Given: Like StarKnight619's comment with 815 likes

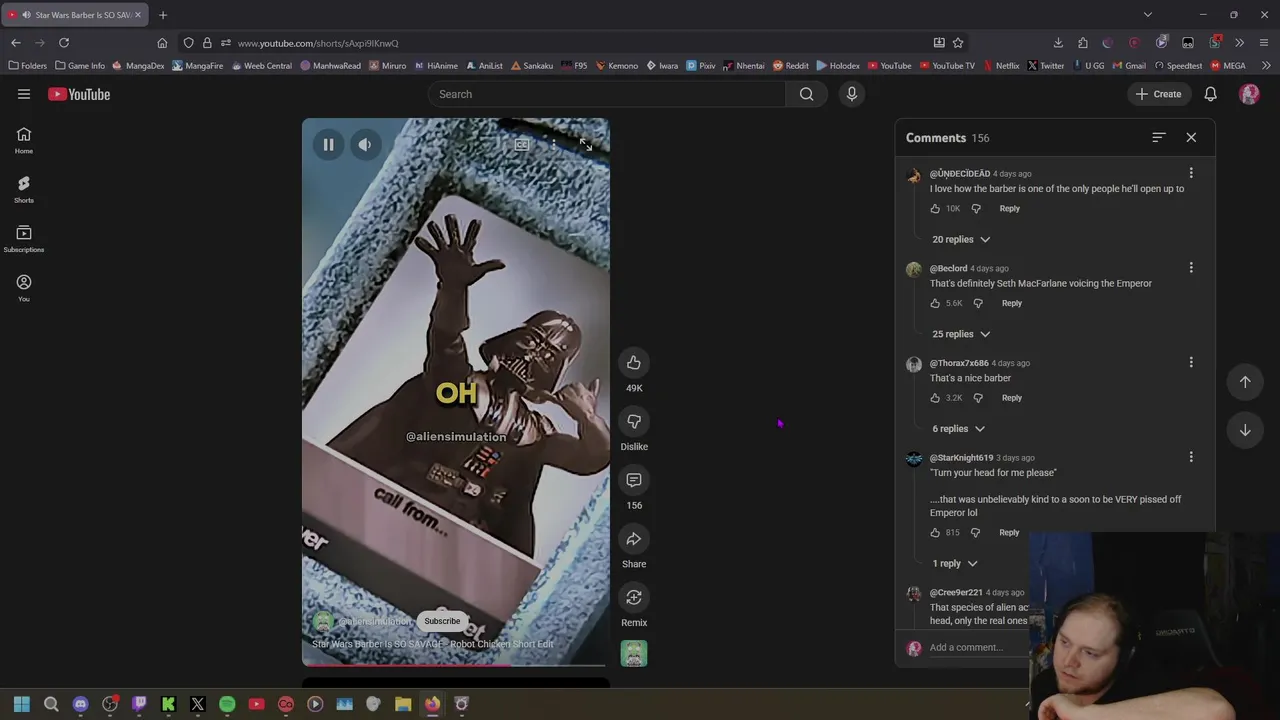Looking at the screenshot, I should 935,533.
